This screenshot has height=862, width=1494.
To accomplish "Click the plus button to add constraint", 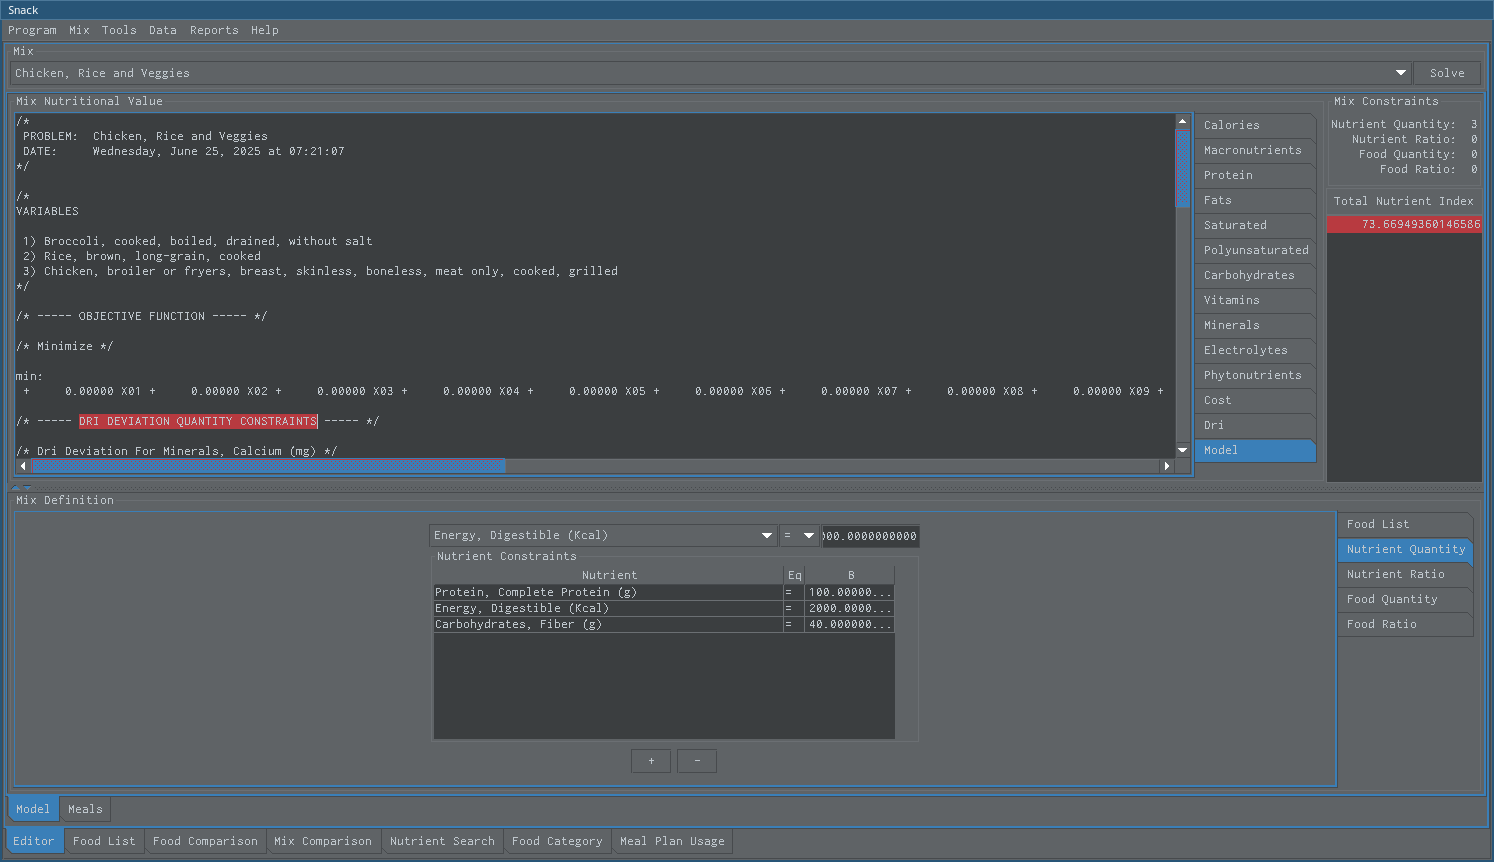I will (x=651, y=761).
